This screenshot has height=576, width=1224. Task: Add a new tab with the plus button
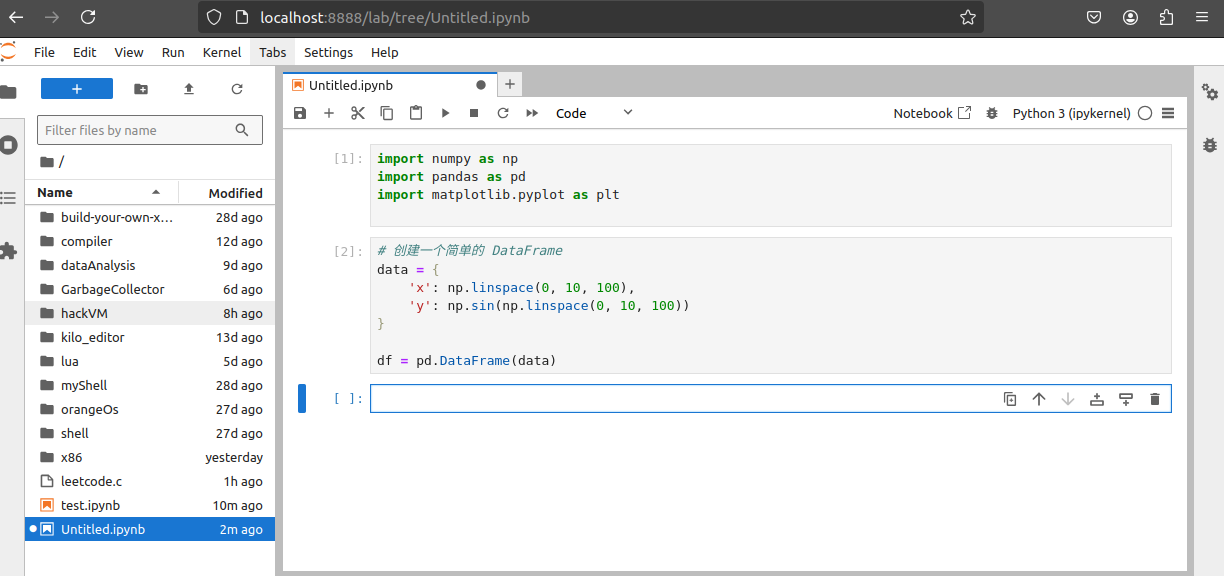click(509, 85)
